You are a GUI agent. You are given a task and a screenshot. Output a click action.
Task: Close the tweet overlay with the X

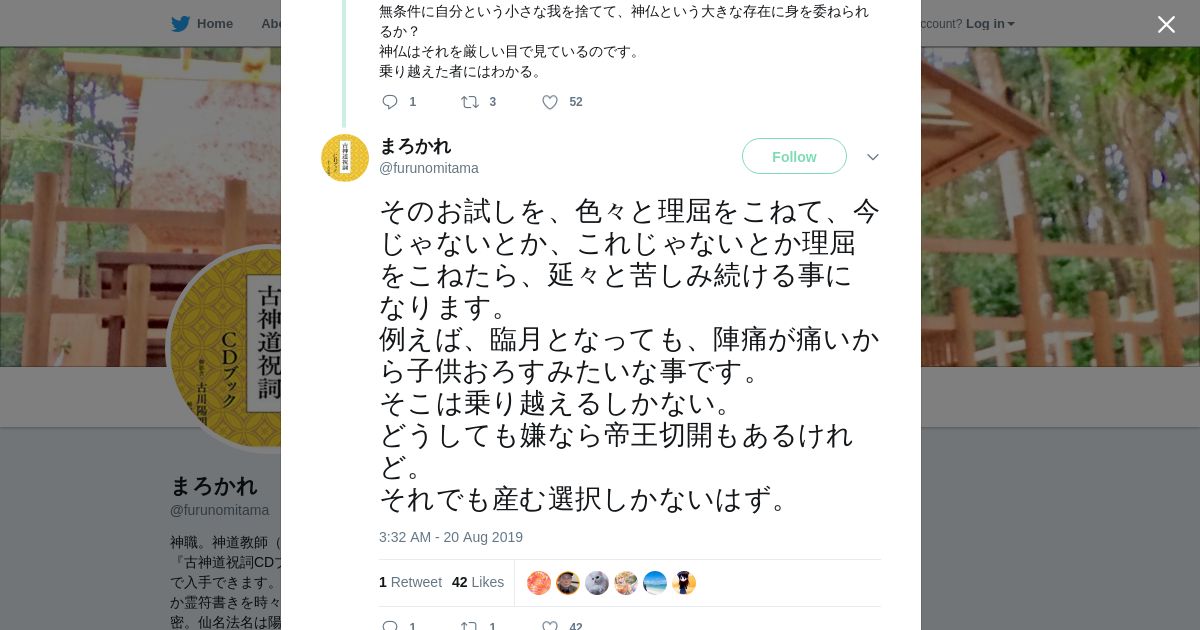click(1166, 24)
